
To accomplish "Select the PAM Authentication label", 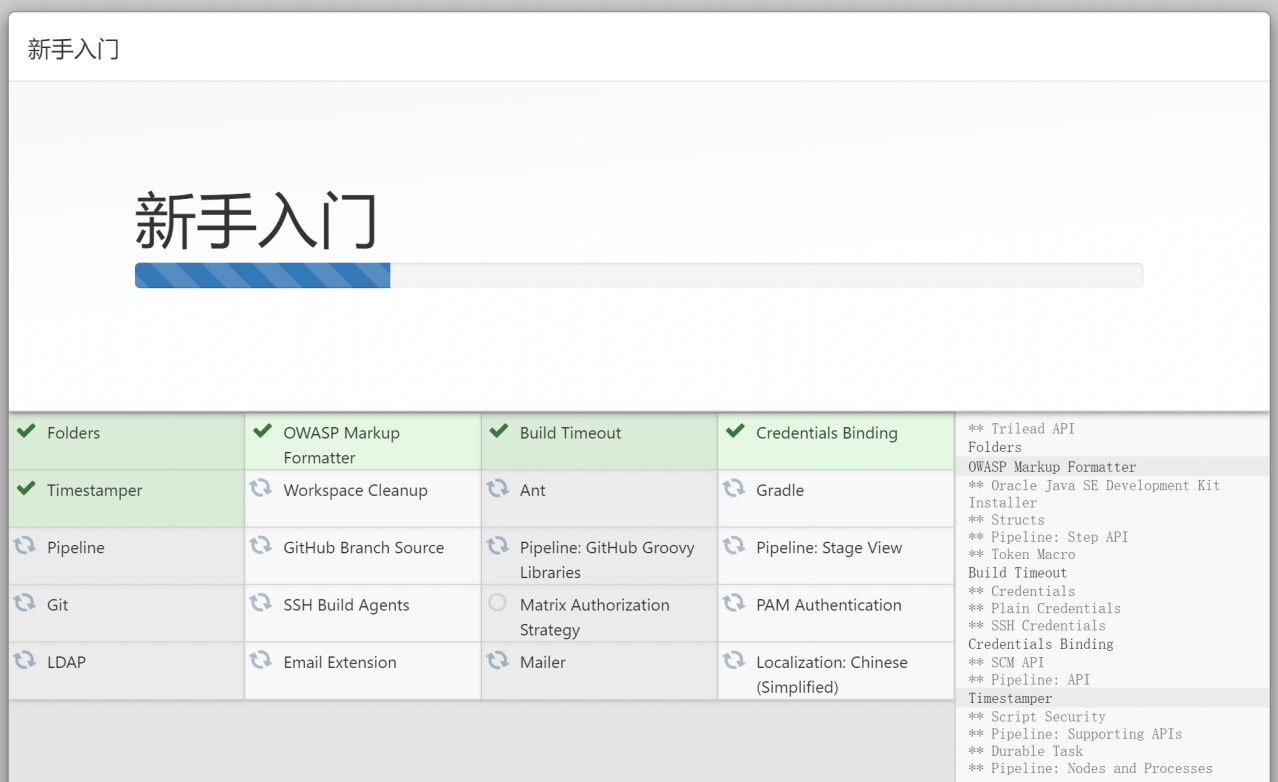I will (829, 605).
